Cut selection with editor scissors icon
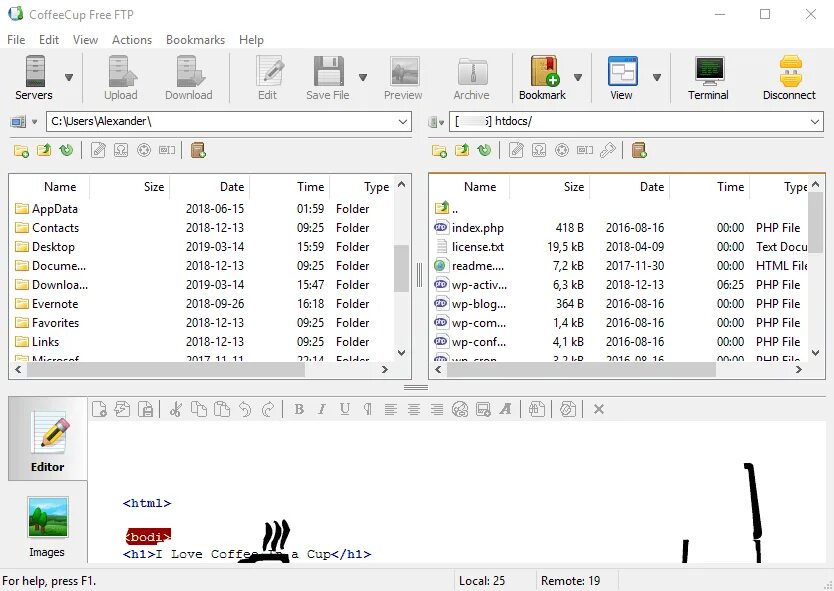Viewport: 834px width, 591px height. (176, 409)
